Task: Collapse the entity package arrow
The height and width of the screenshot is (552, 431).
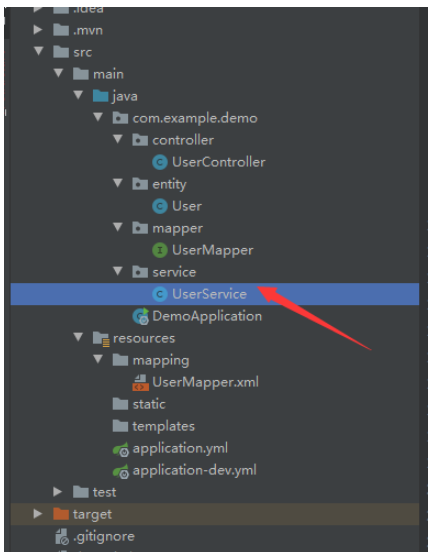Action: (118, 183)
